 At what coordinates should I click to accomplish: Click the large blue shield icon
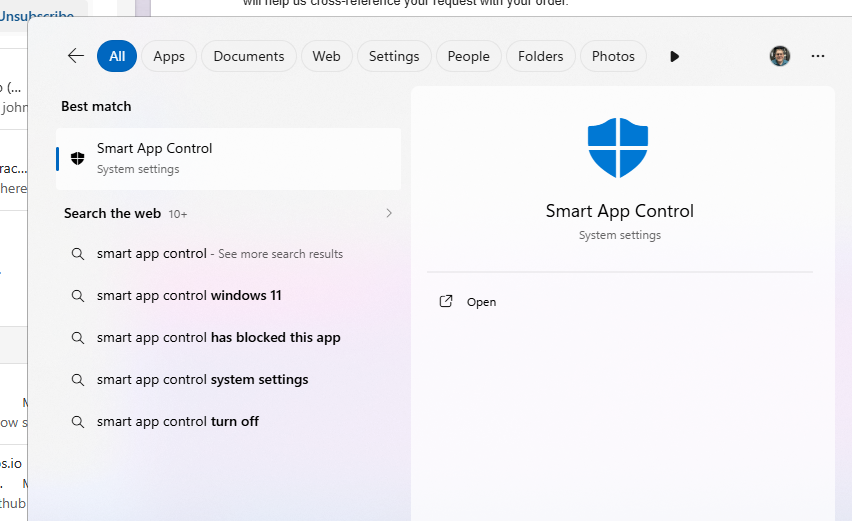pyautogui.click(x=617, y=148)
